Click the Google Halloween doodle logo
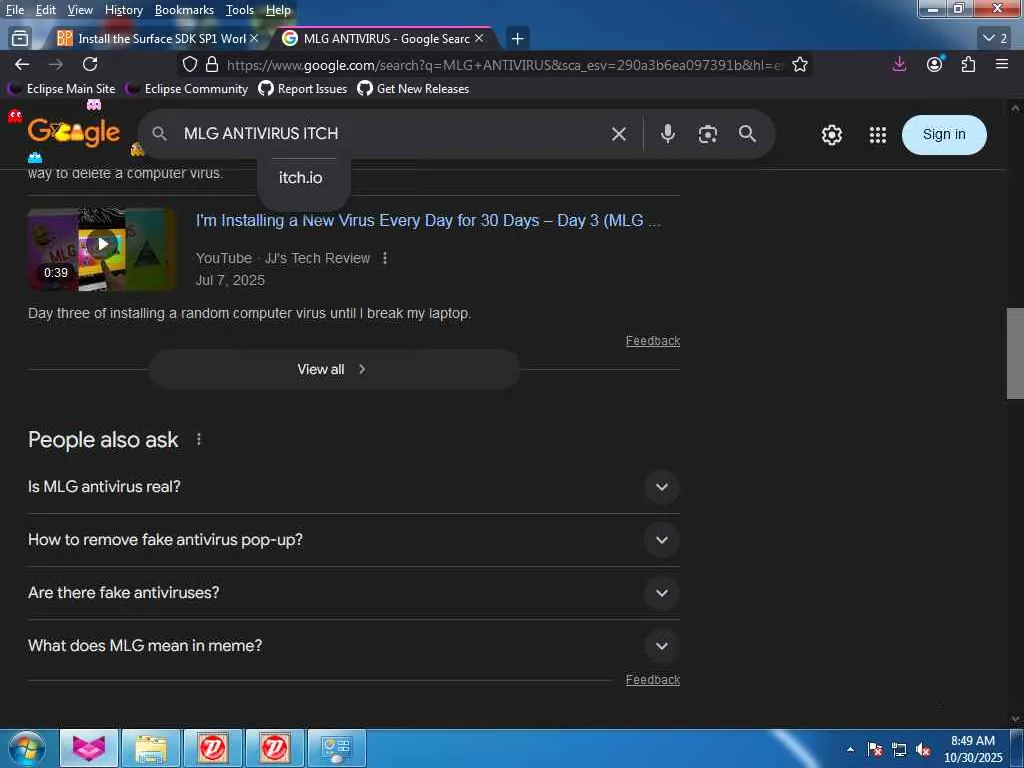The height and width of the screenshot is (768, 1024). 74,133
